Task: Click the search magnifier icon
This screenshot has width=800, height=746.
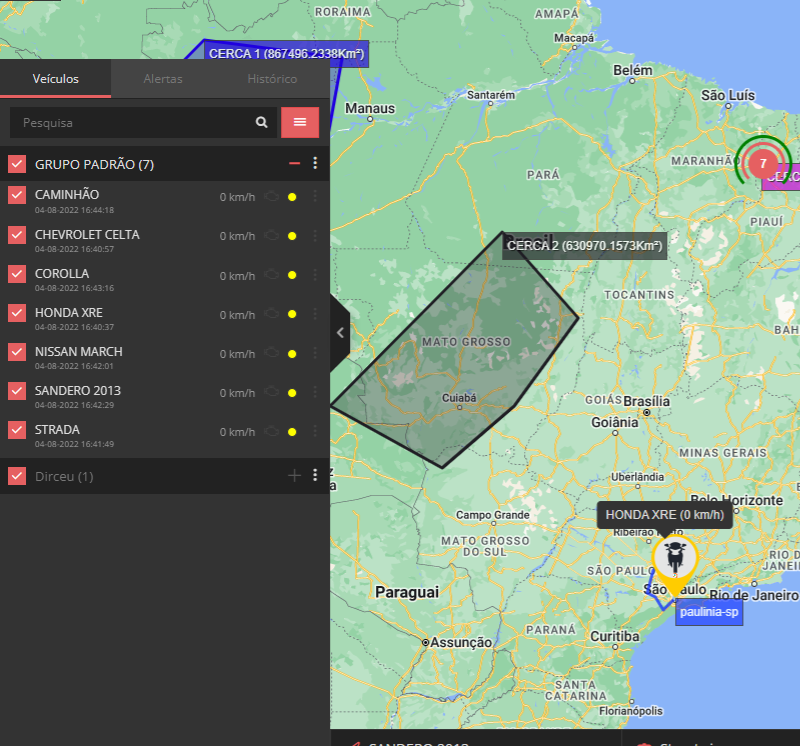Action: pyautogui.click(x=262, y=122)
